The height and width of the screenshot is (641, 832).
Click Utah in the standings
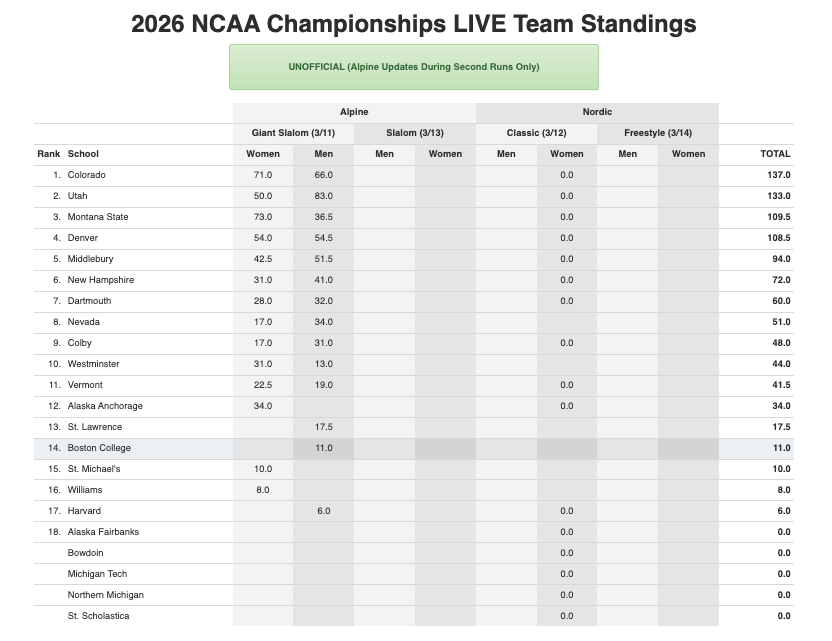(77, 196)
